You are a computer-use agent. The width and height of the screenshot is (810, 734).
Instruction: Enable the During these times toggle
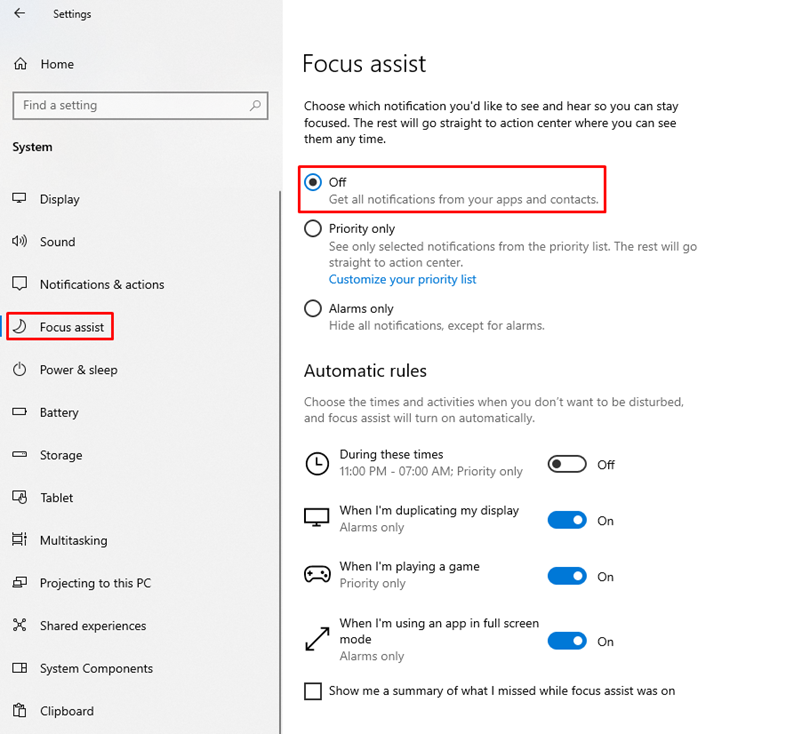[567, 464]
